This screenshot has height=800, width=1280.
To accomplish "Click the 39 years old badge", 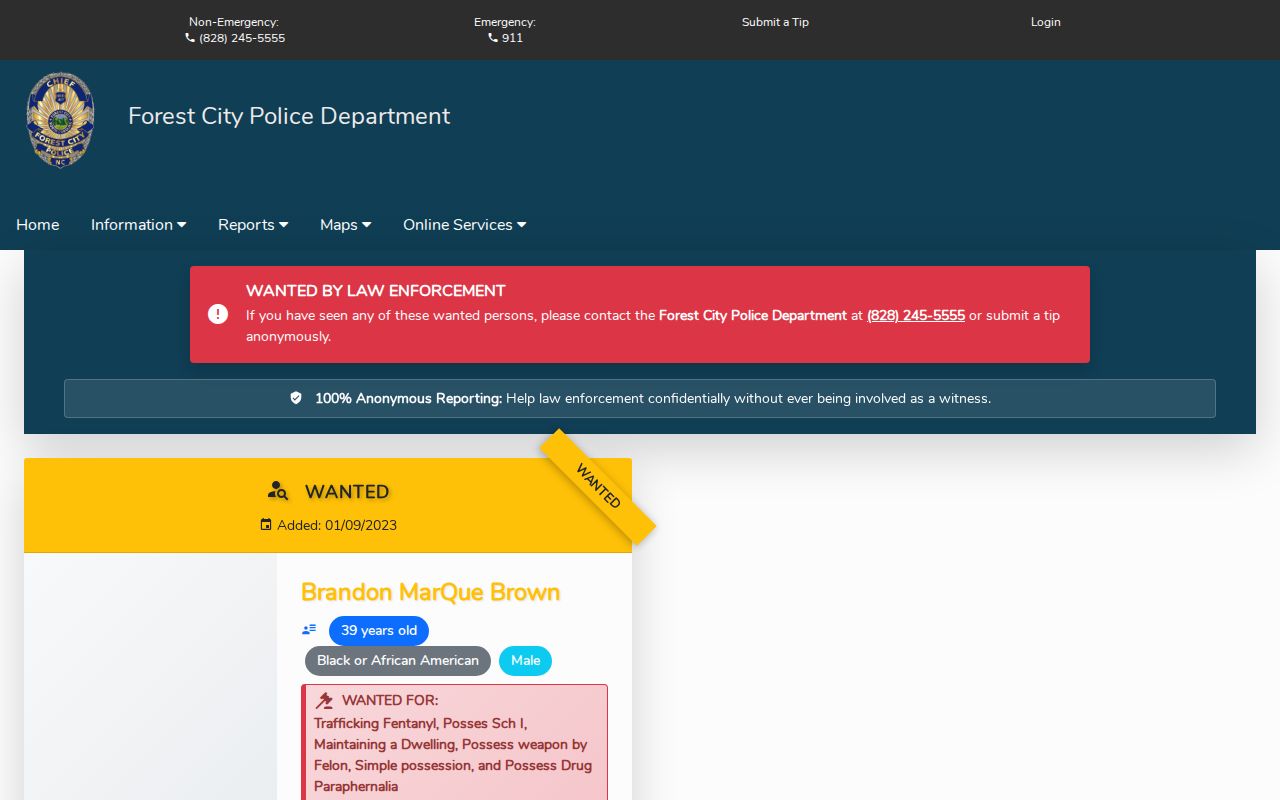I will click(x=379, y=631).
